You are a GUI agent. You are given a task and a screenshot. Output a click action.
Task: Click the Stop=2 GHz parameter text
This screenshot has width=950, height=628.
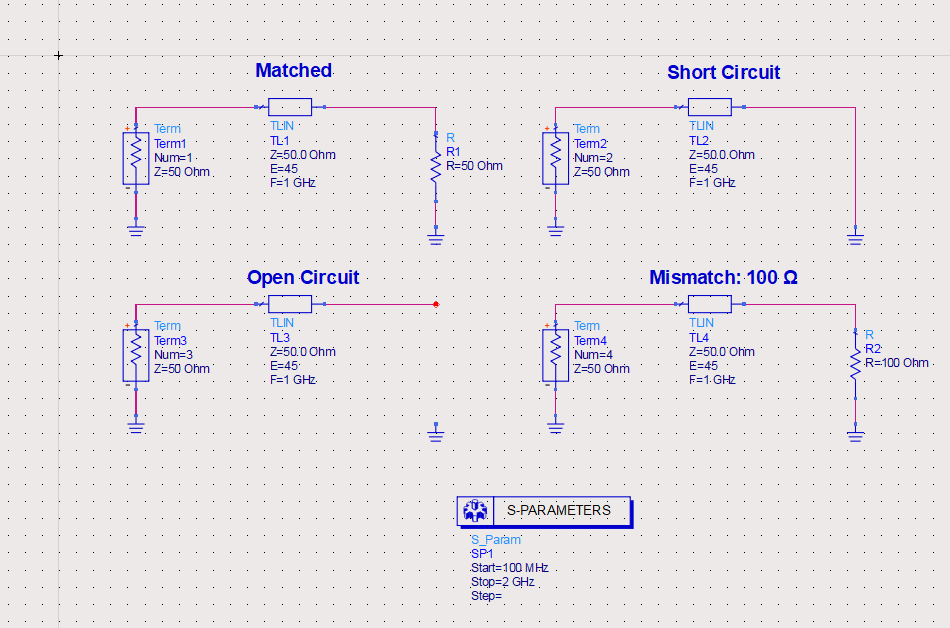[503, 582]
